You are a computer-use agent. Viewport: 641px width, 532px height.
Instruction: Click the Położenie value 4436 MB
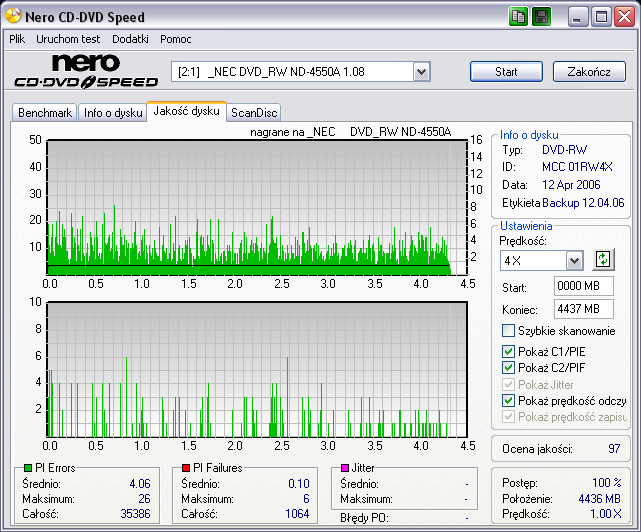[x=600, y=498]
